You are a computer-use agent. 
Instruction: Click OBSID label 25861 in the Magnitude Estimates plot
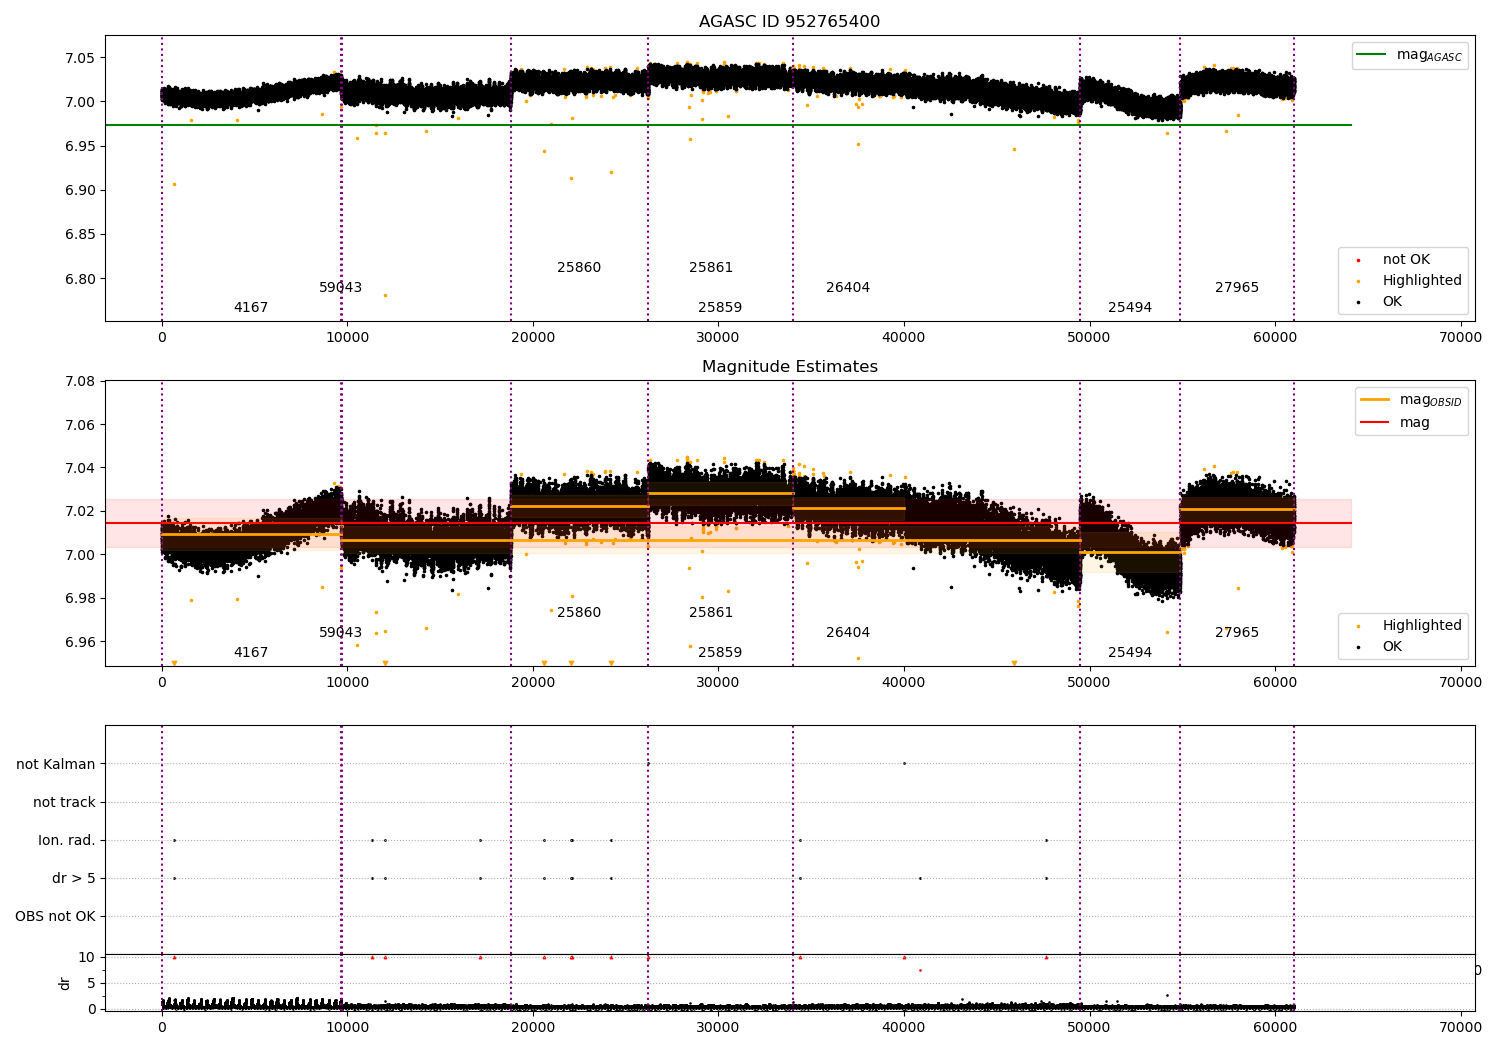[711, 613]
